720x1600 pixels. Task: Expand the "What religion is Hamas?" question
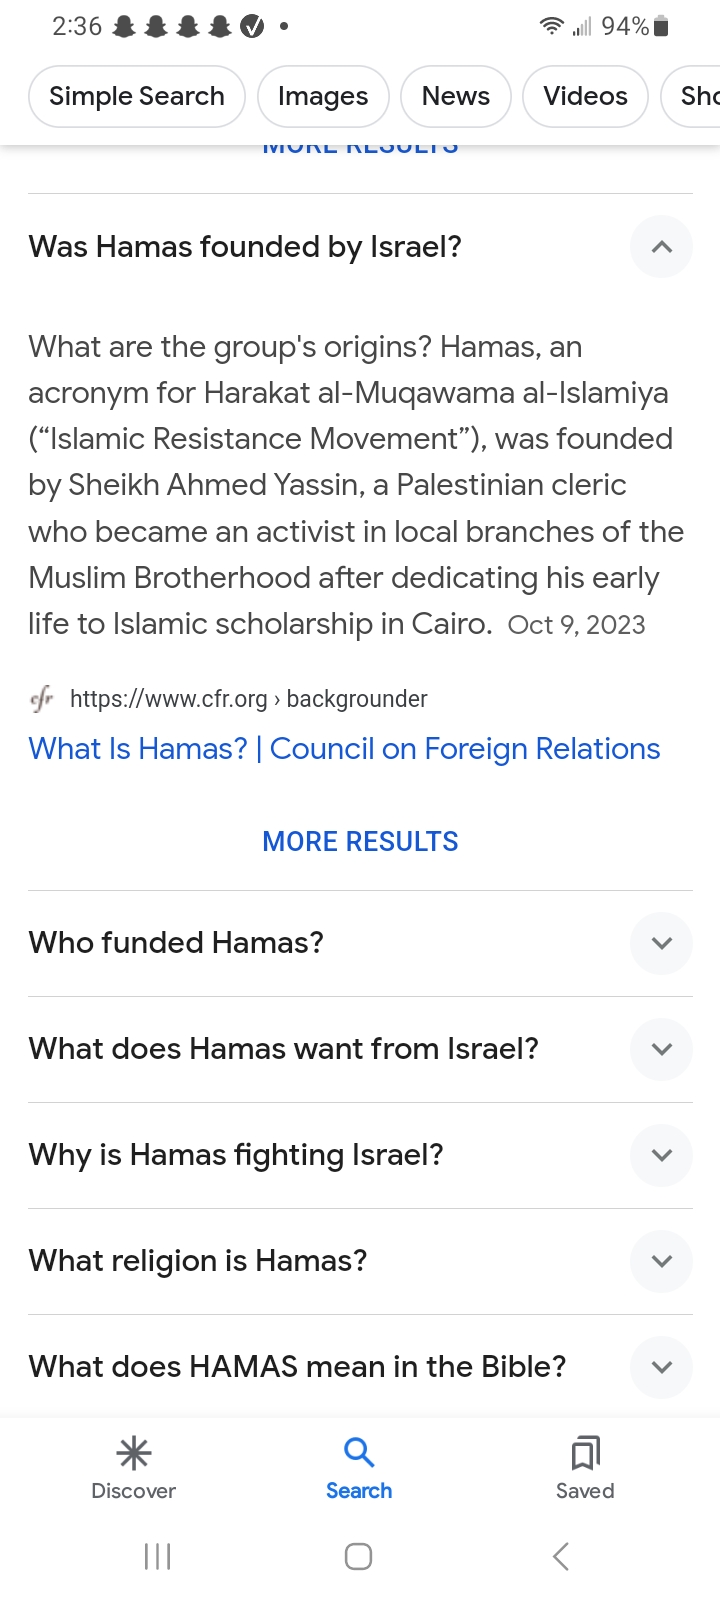661,1261
